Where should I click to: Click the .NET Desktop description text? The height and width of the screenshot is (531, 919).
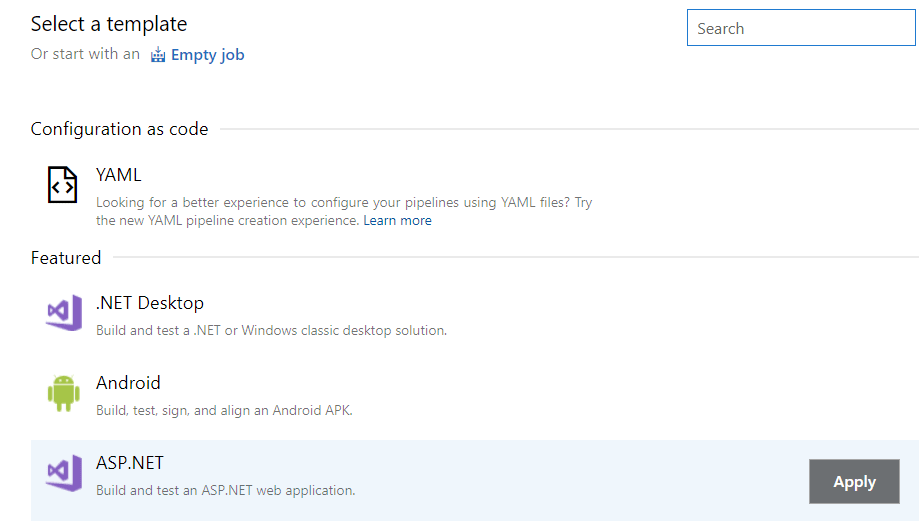[271, 330]
